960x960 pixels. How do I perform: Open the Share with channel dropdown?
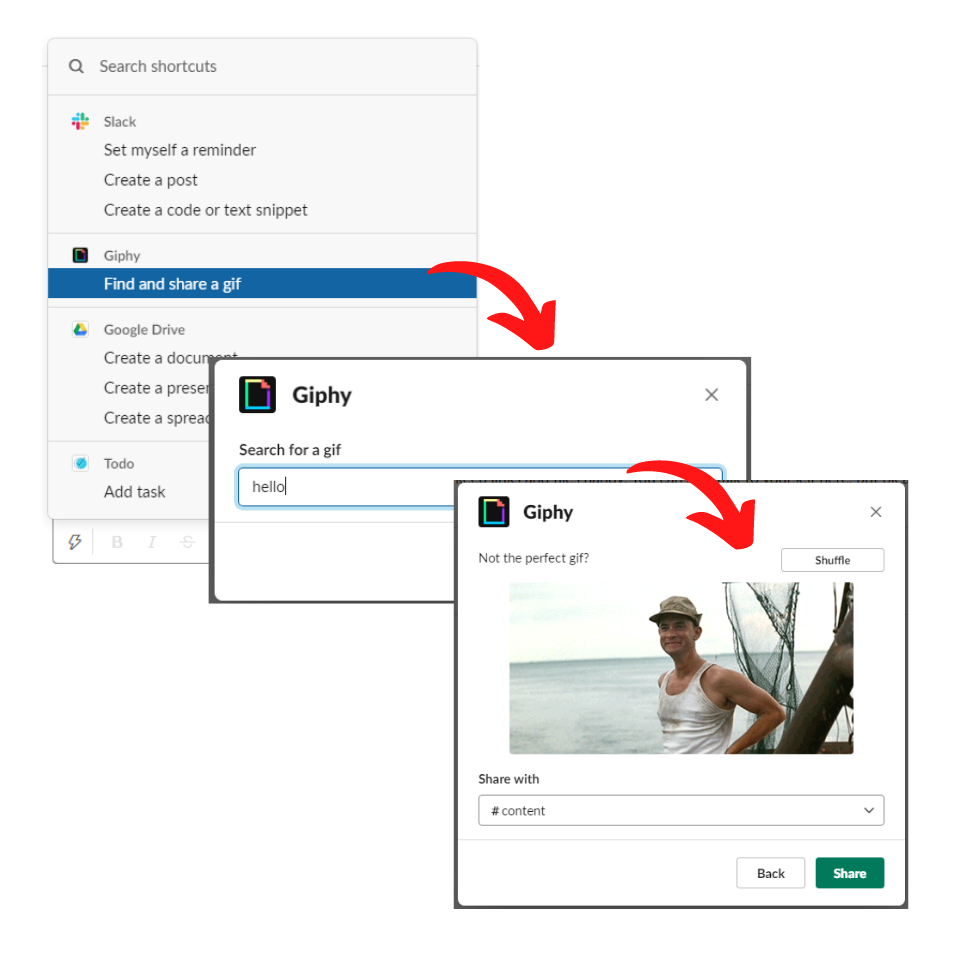tap(681, 810)
